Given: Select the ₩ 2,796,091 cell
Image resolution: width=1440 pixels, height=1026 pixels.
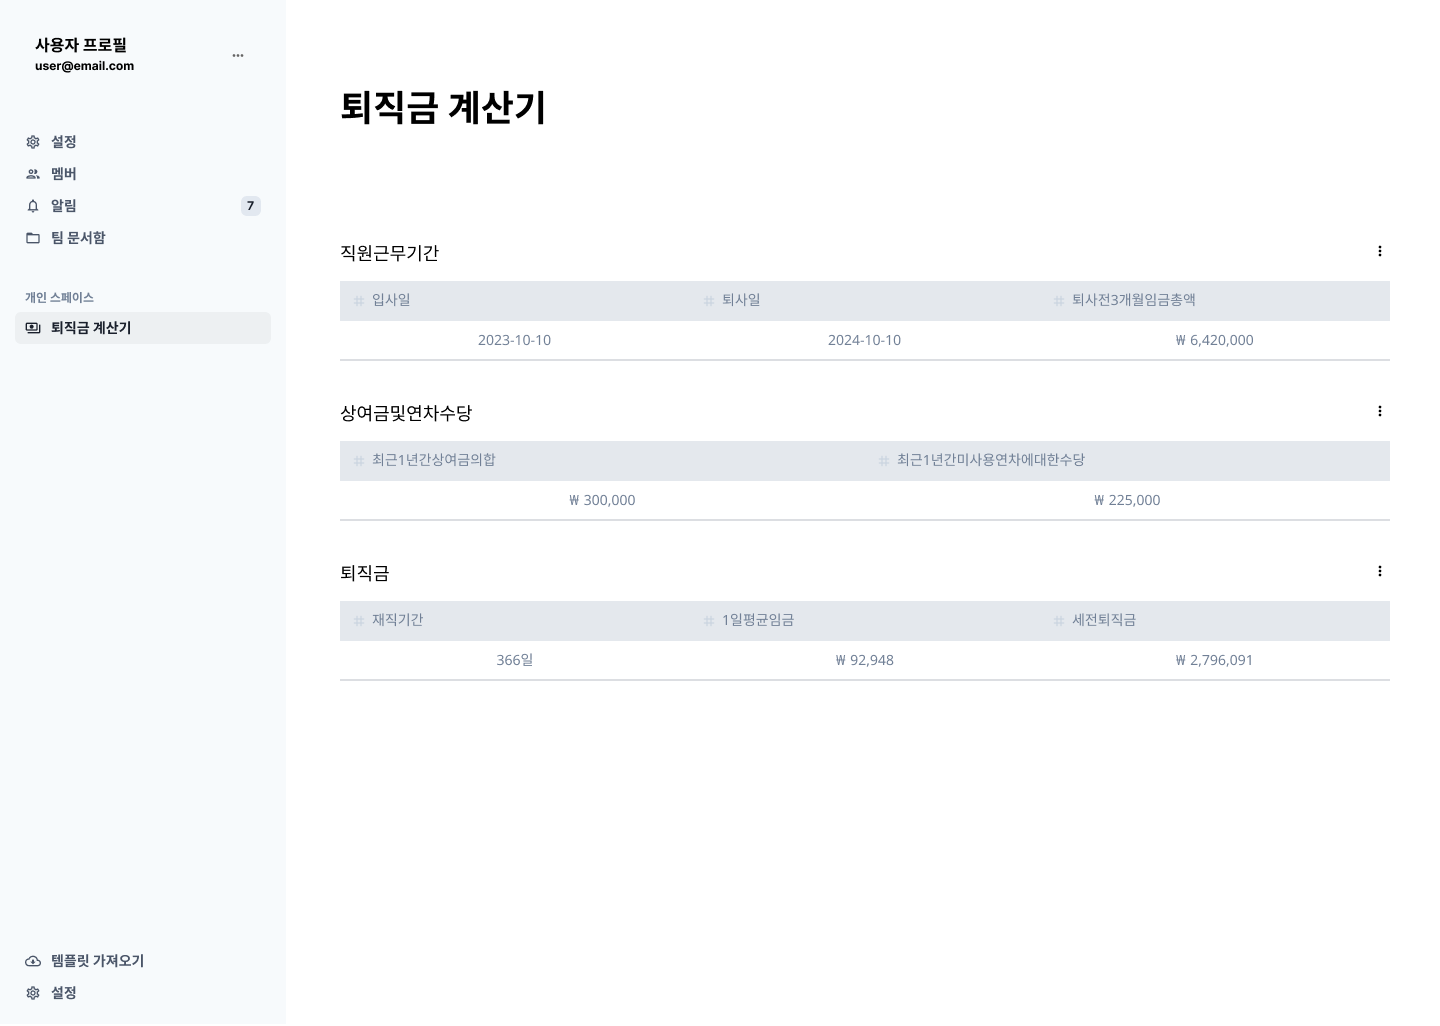Looking at the screenshot, I should click(1215, 660).
